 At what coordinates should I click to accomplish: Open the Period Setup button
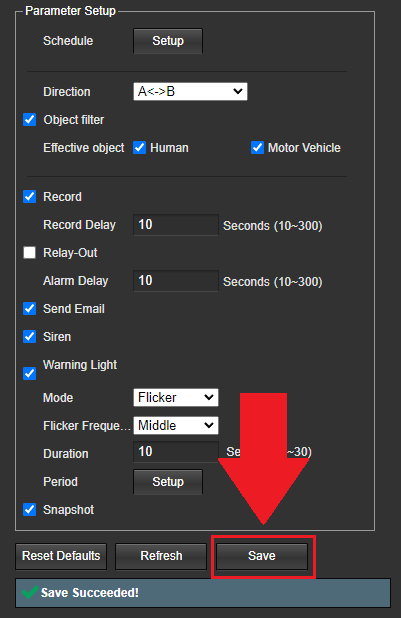coord(168,482)
